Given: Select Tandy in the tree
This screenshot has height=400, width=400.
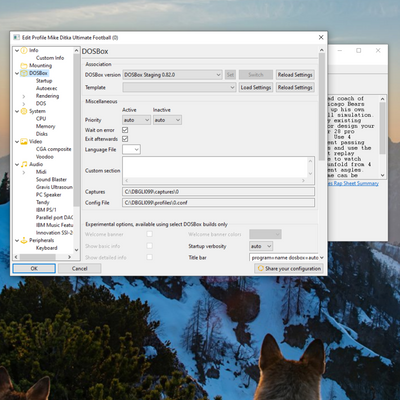Looking at the screenshot, I should coord(42,202).
